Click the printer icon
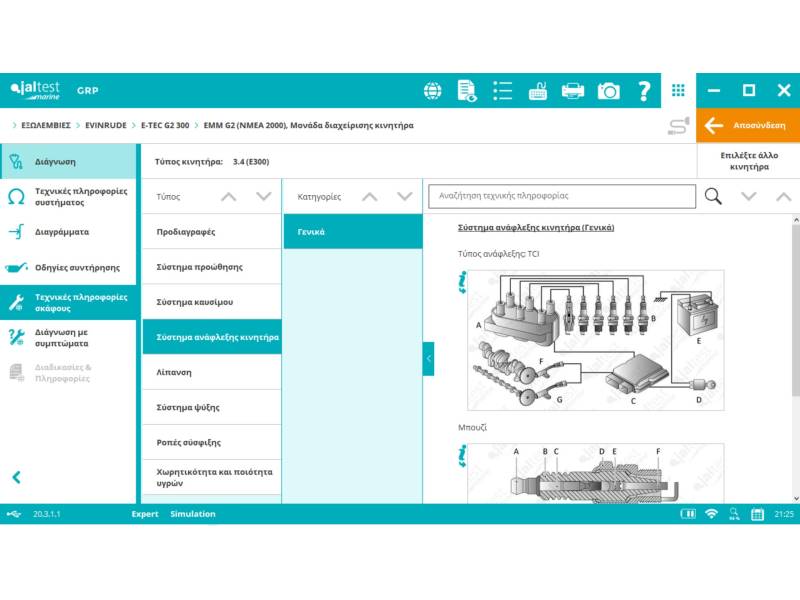The image size is (800, 600). 572,91
